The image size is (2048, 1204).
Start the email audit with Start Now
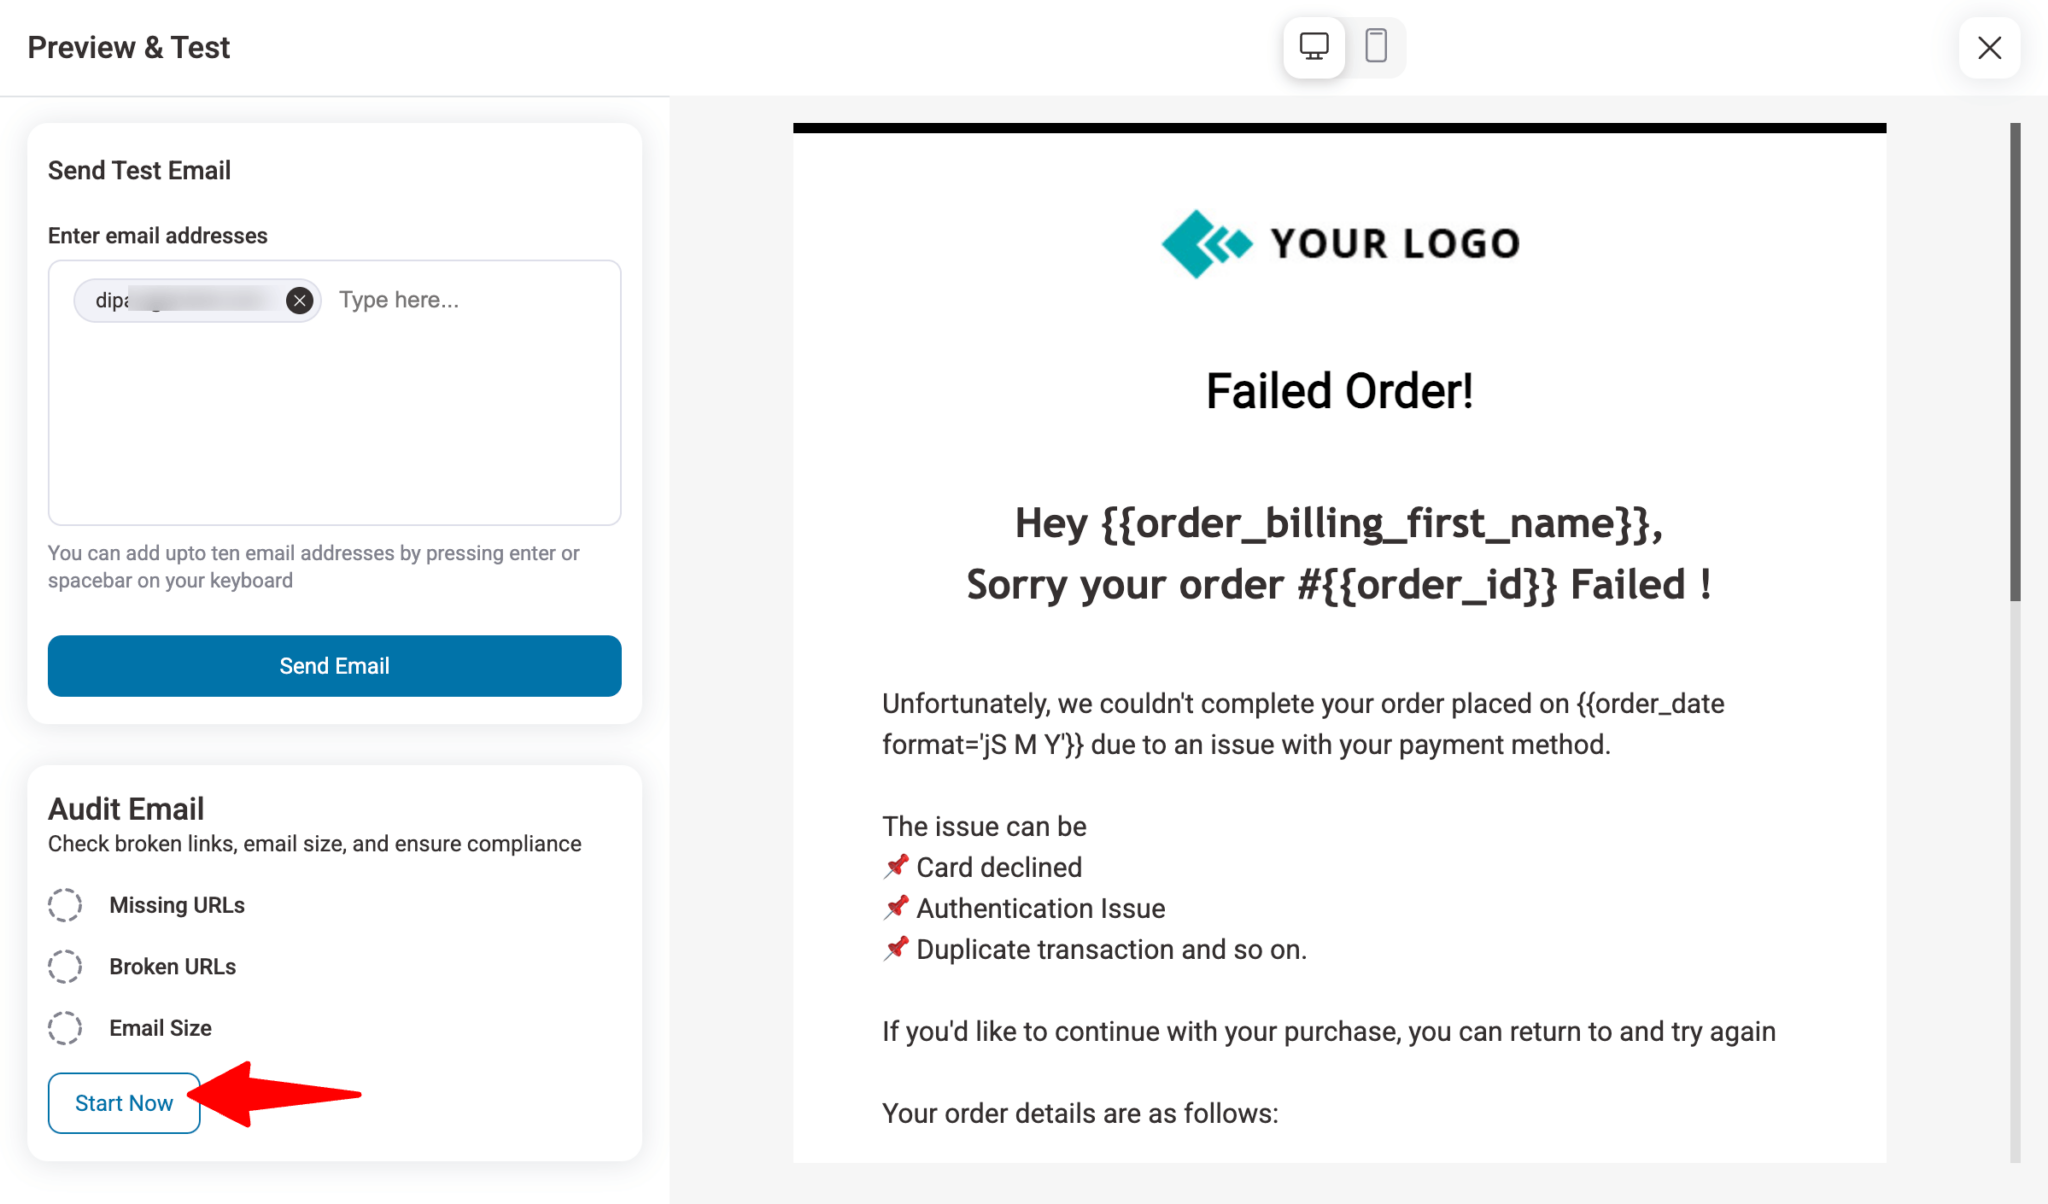point(123,1102)
